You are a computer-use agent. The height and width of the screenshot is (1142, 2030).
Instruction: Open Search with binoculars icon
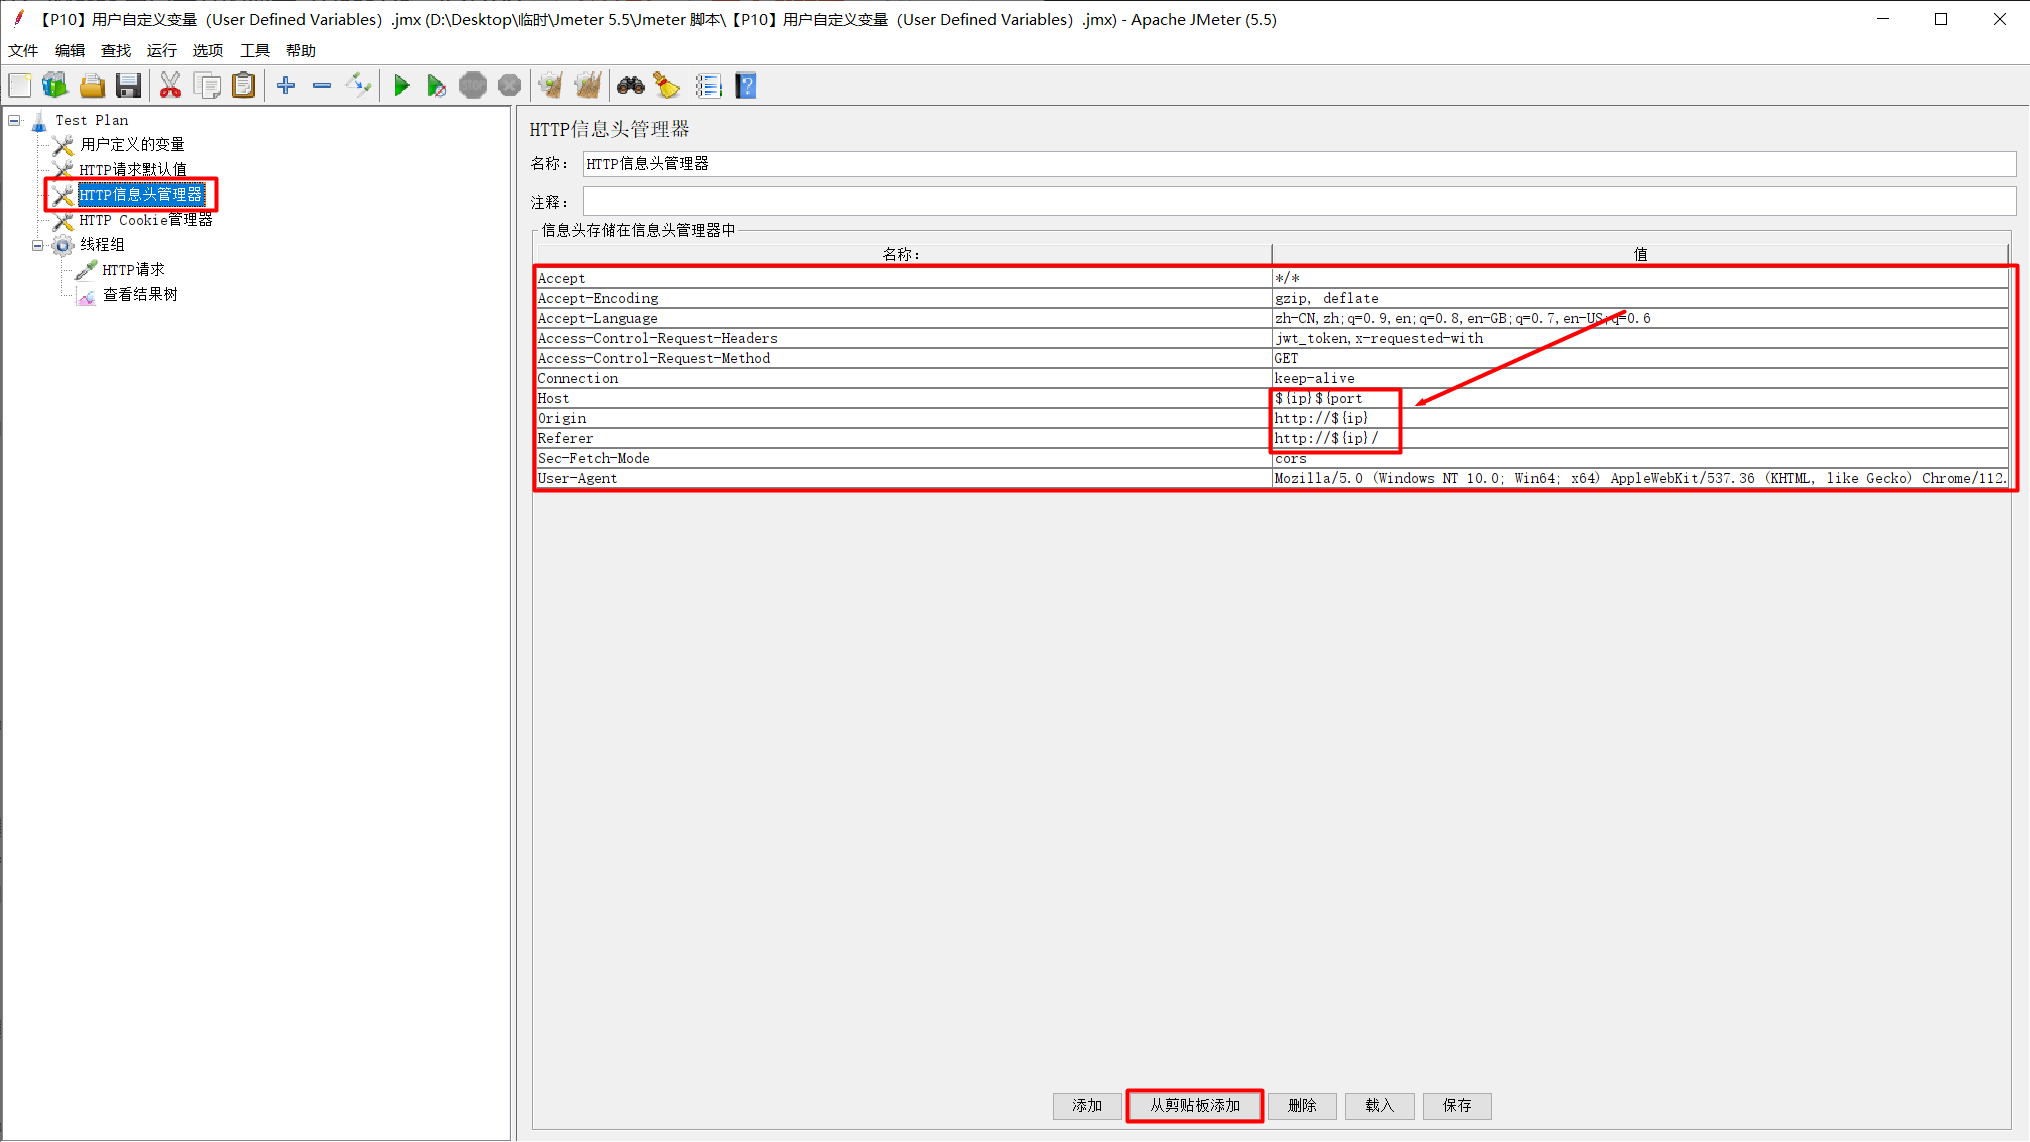[631, 86]
